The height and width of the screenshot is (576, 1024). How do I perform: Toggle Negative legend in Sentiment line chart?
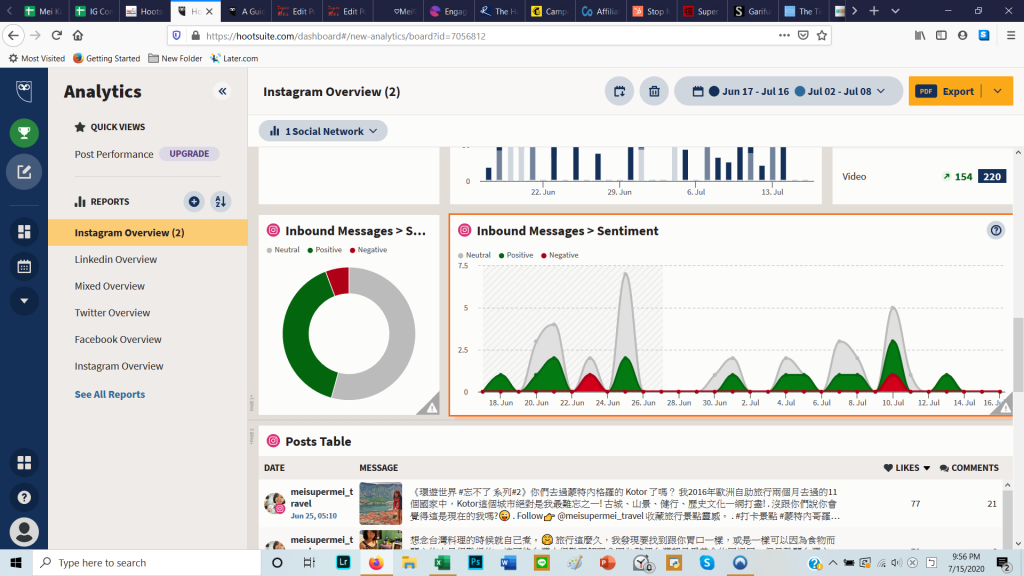(x=562, y=255)
